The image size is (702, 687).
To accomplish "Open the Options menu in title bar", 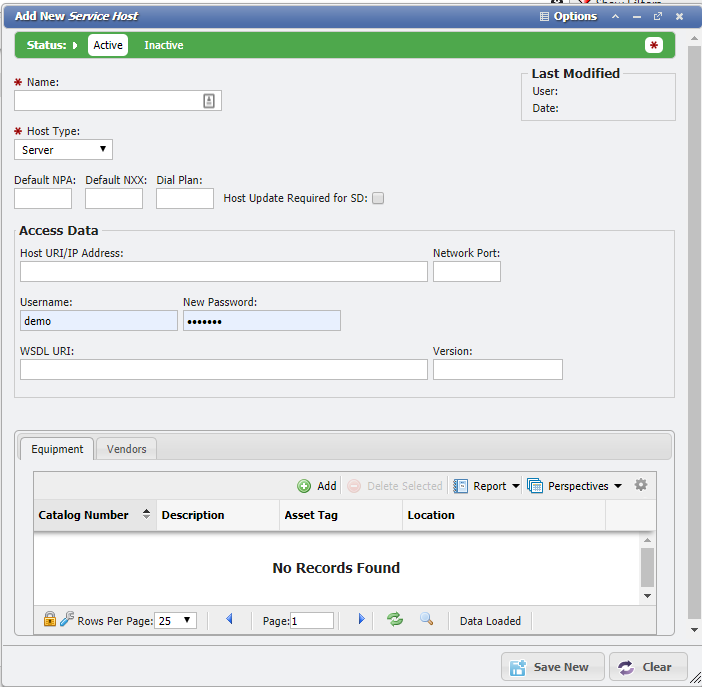I will tap(568, 16).
